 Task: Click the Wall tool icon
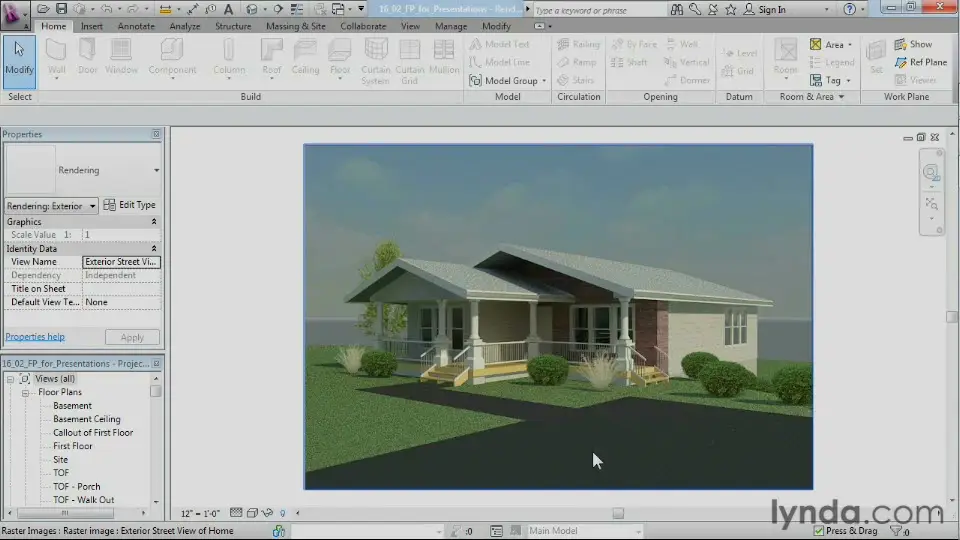56,50
